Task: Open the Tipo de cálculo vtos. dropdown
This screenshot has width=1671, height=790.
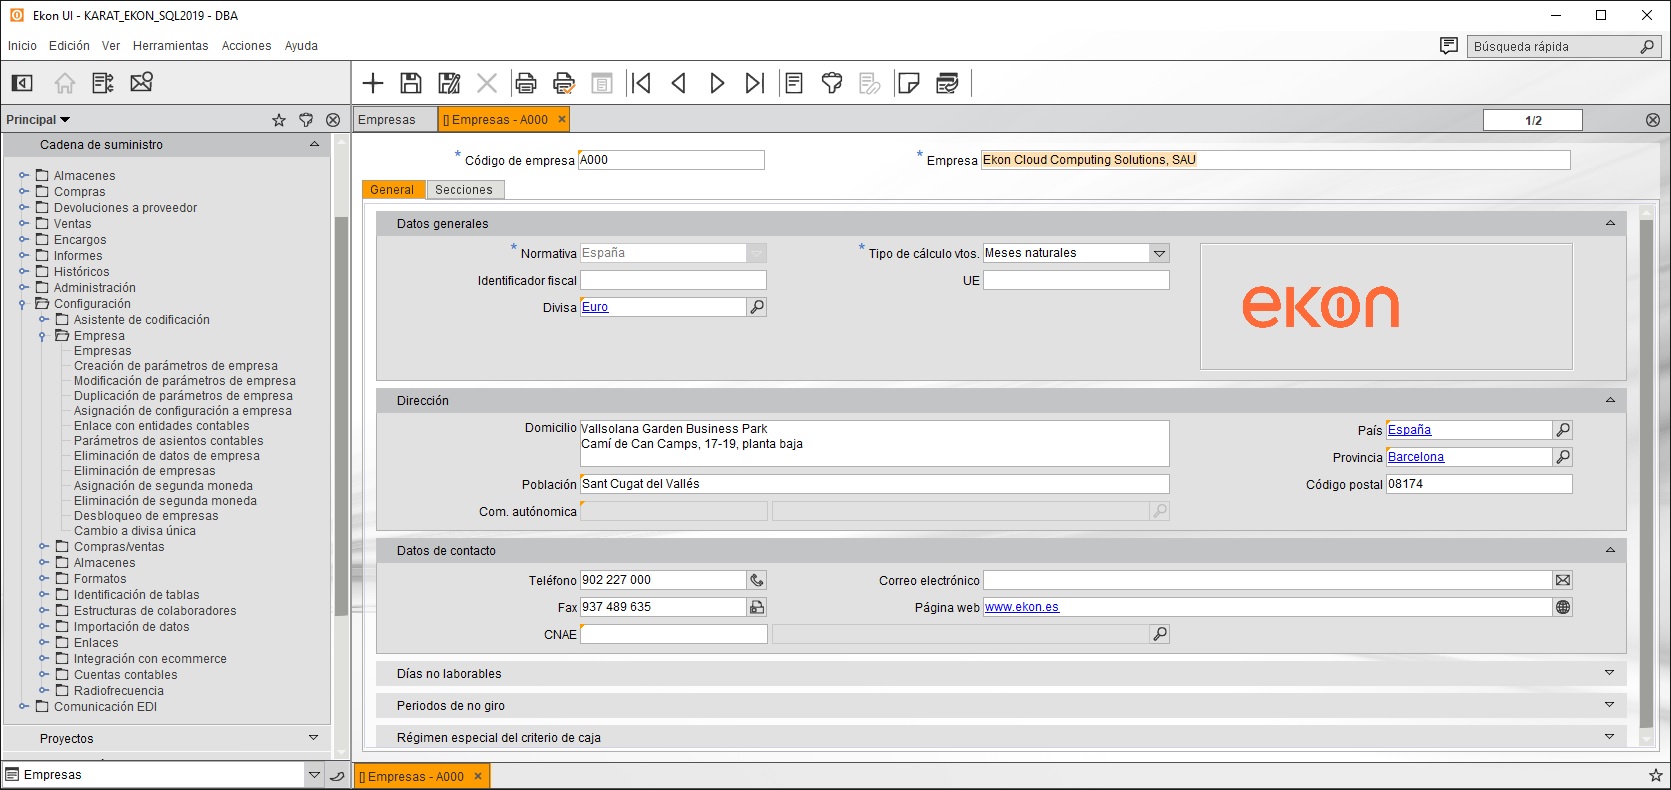Action: point(1159,254)
